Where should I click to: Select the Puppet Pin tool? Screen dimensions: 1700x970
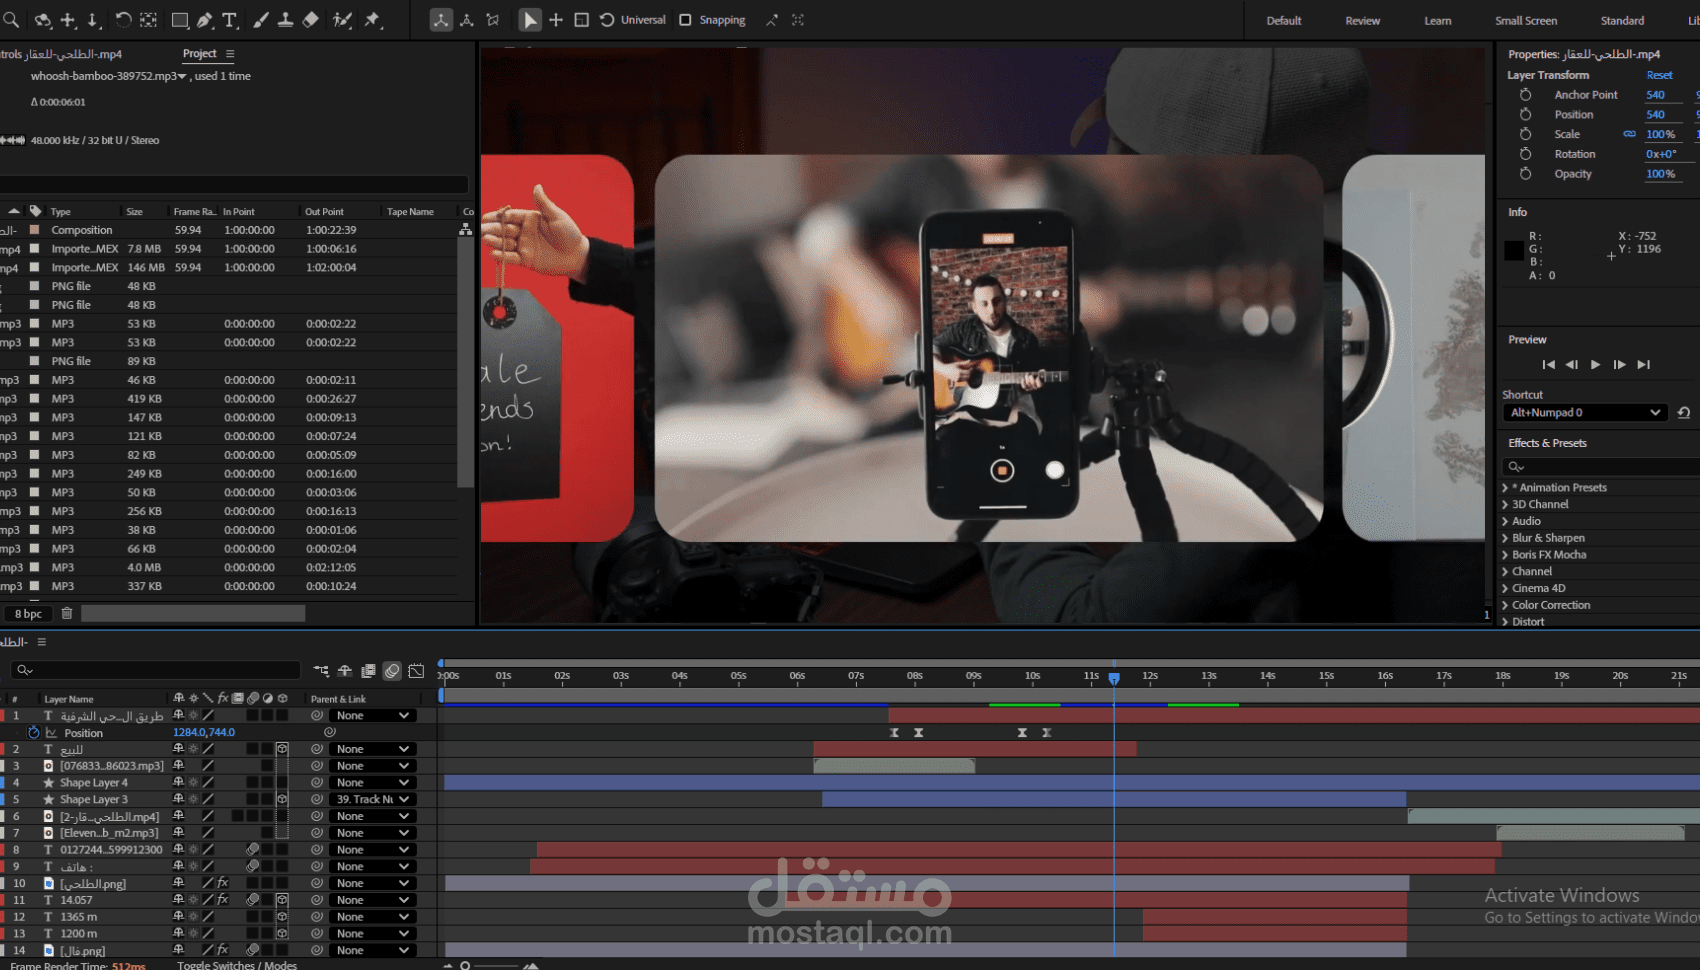(x=373, y=20)
